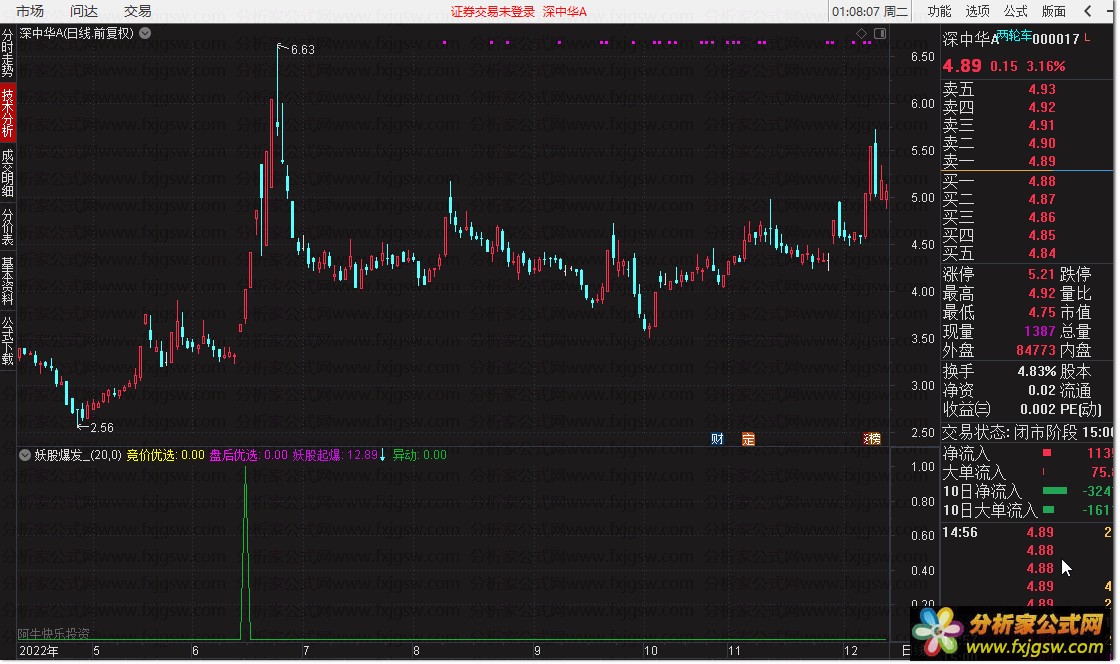Open the 问达 menu
Viewport: 1120px width, 664px height.
(84, 11)
